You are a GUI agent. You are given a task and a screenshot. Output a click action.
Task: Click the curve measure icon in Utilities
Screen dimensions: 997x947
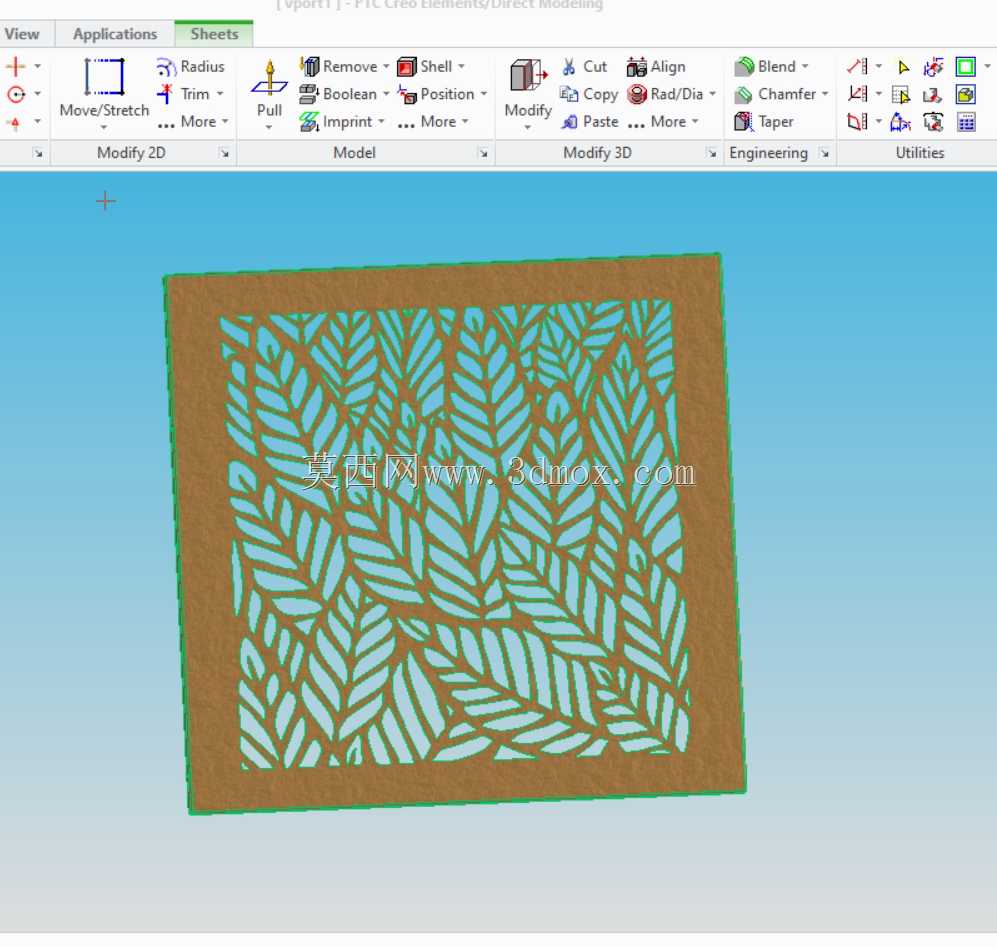[x=857, y=121]
